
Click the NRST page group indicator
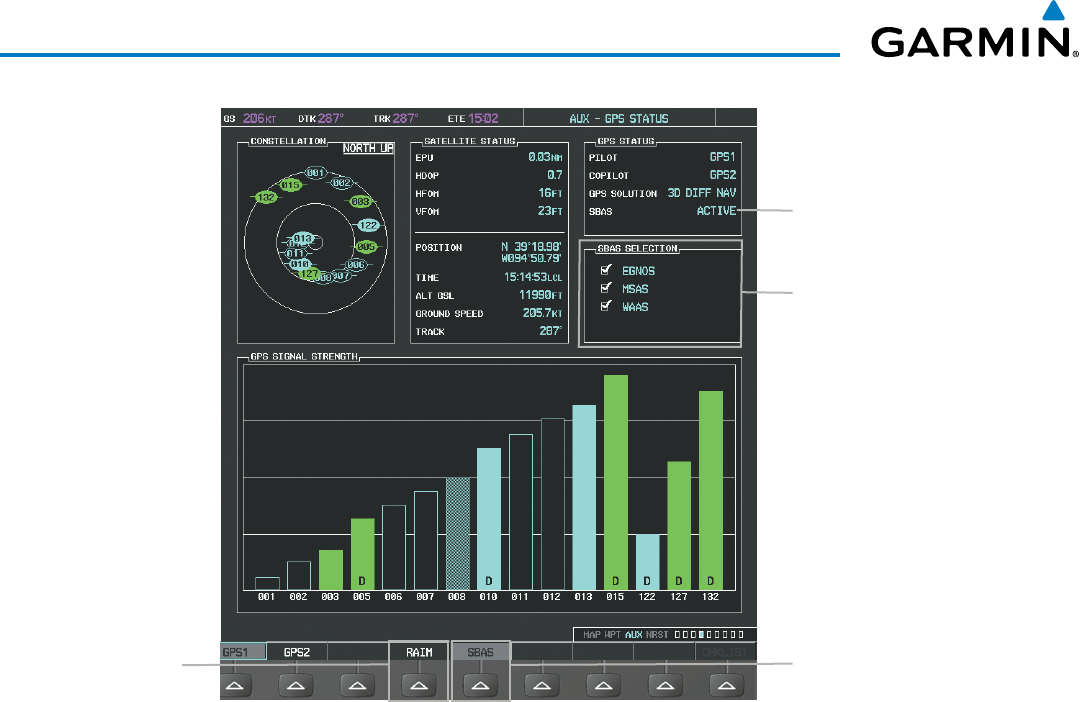tap(657, 634)
